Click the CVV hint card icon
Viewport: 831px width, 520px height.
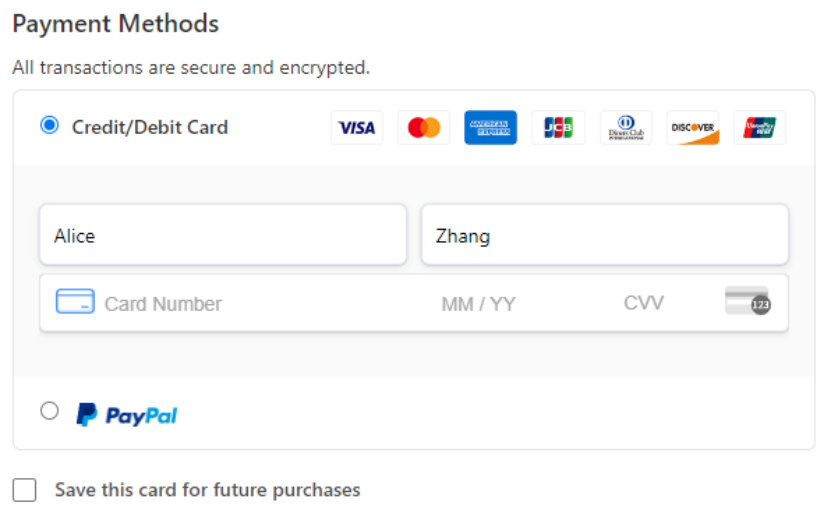(748, 301)
